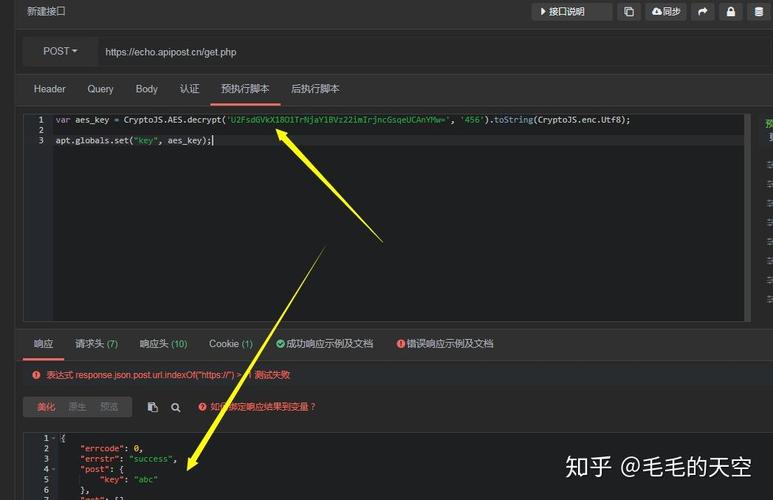This screenshot has height=500, width=773.
Task: Select the 预览 preview view mode
Action: 109,407
